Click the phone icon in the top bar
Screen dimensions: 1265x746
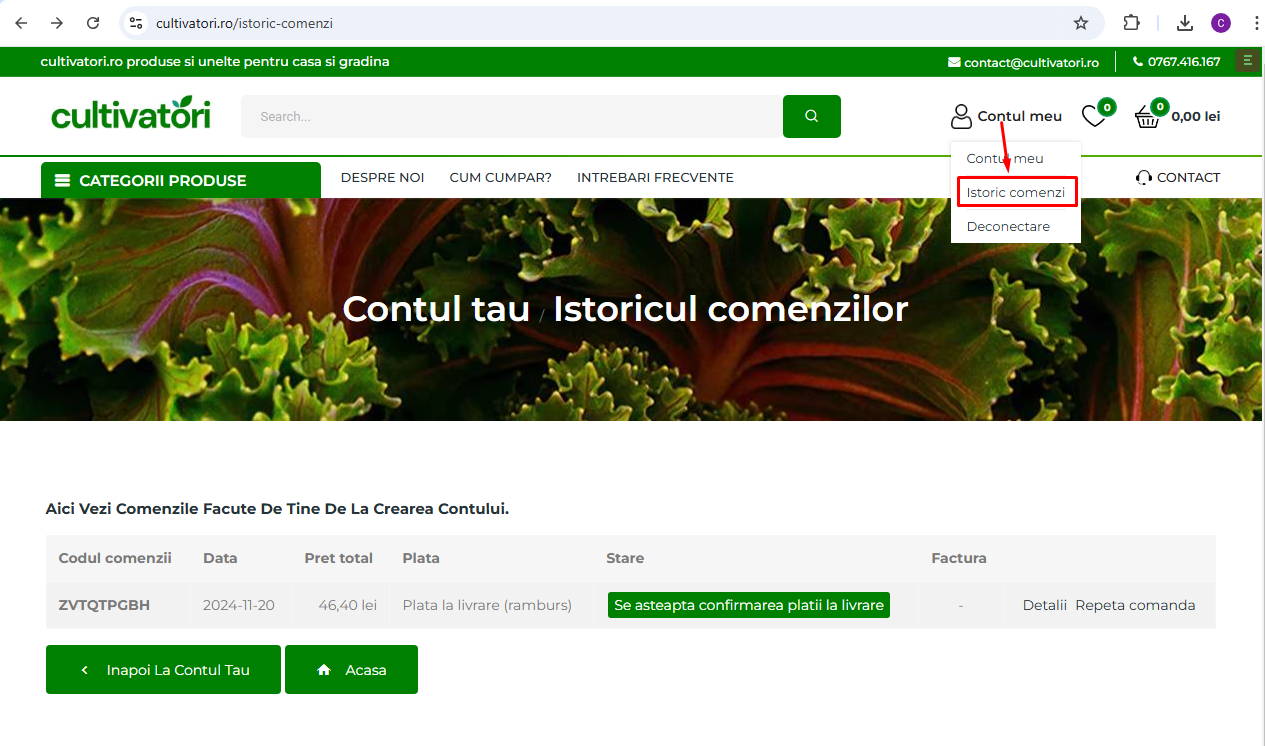tap(1138, 62)
